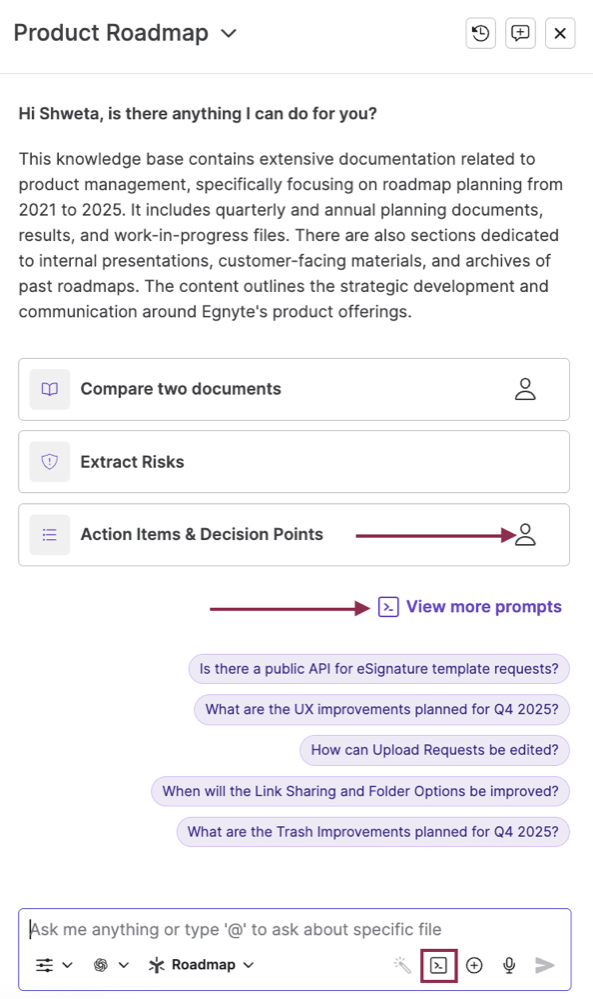Screen dimensions: 593x999
Task: Click the person icon on Action Items card
Action: pos(527,534)
